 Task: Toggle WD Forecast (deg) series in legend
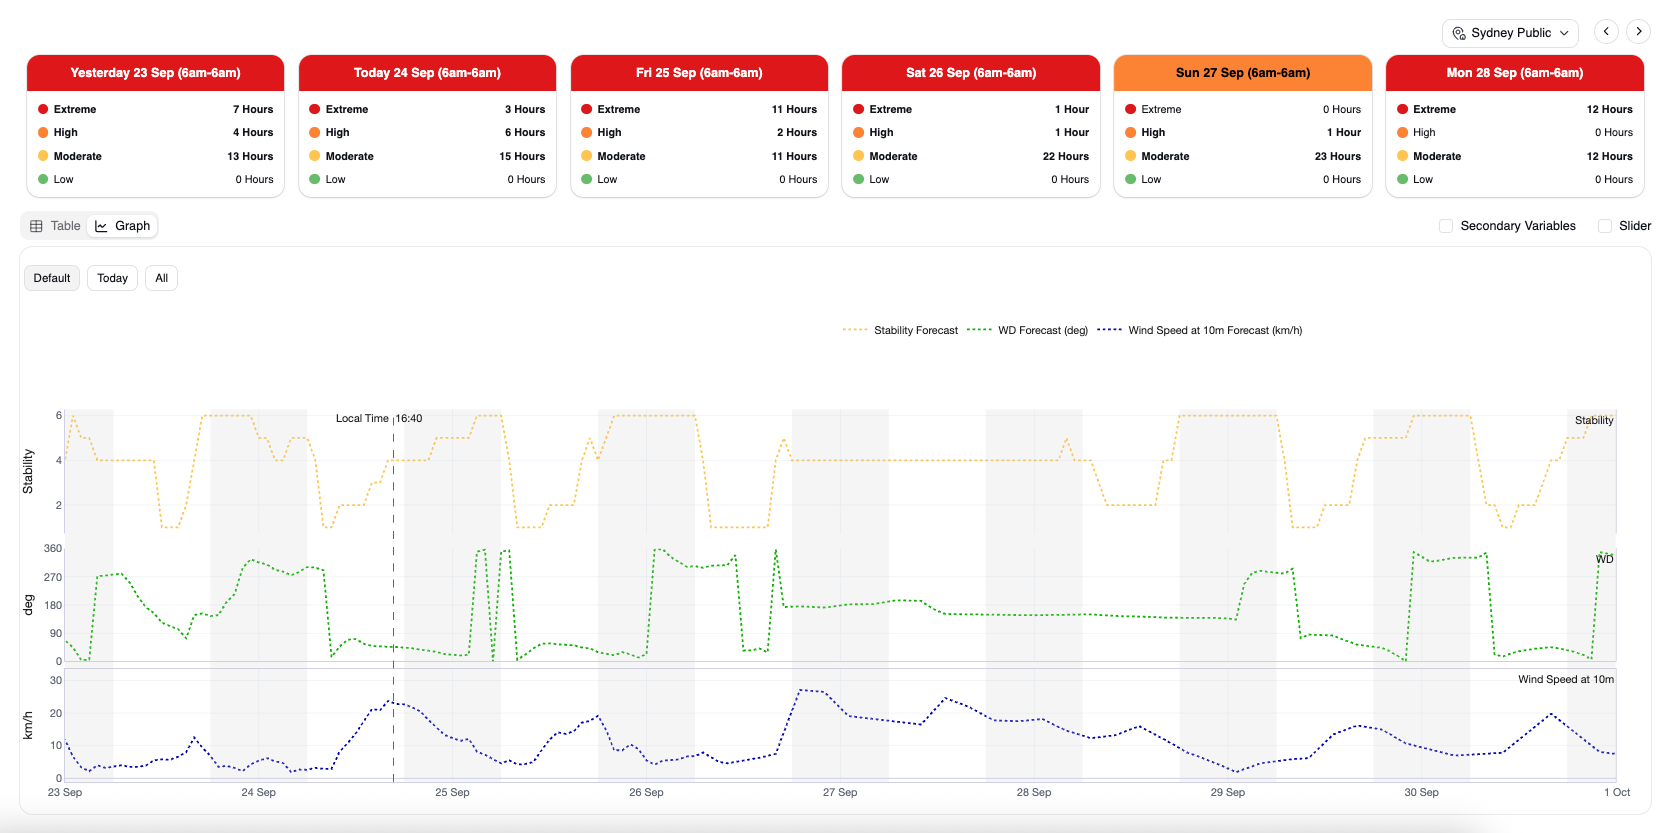click(x=1027, y=330)
